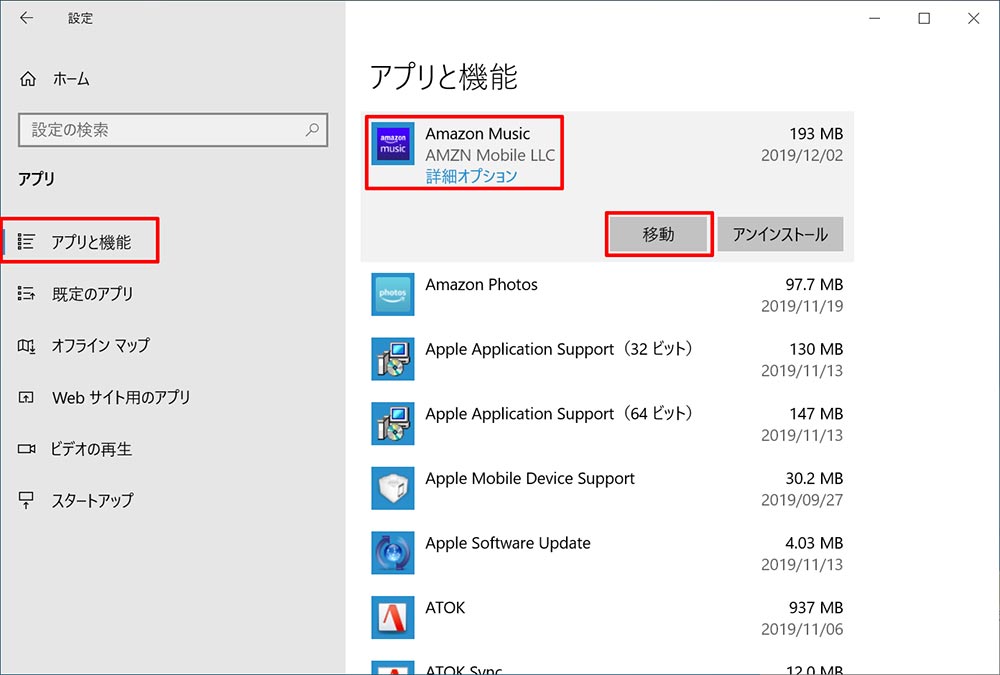
Task: Select Apple Application Support (64 ビット) entry
Action: click(x=607, y=423)
